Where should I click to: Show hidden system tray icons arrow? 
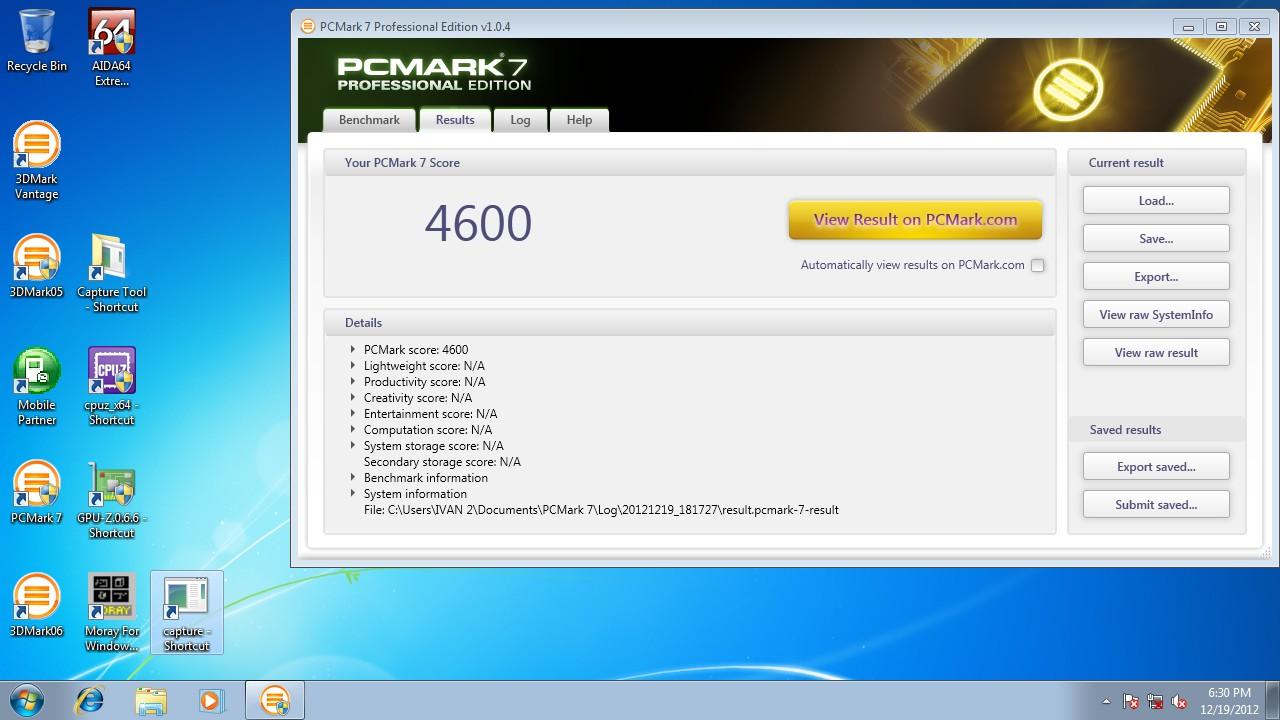tap(1106, 701)
